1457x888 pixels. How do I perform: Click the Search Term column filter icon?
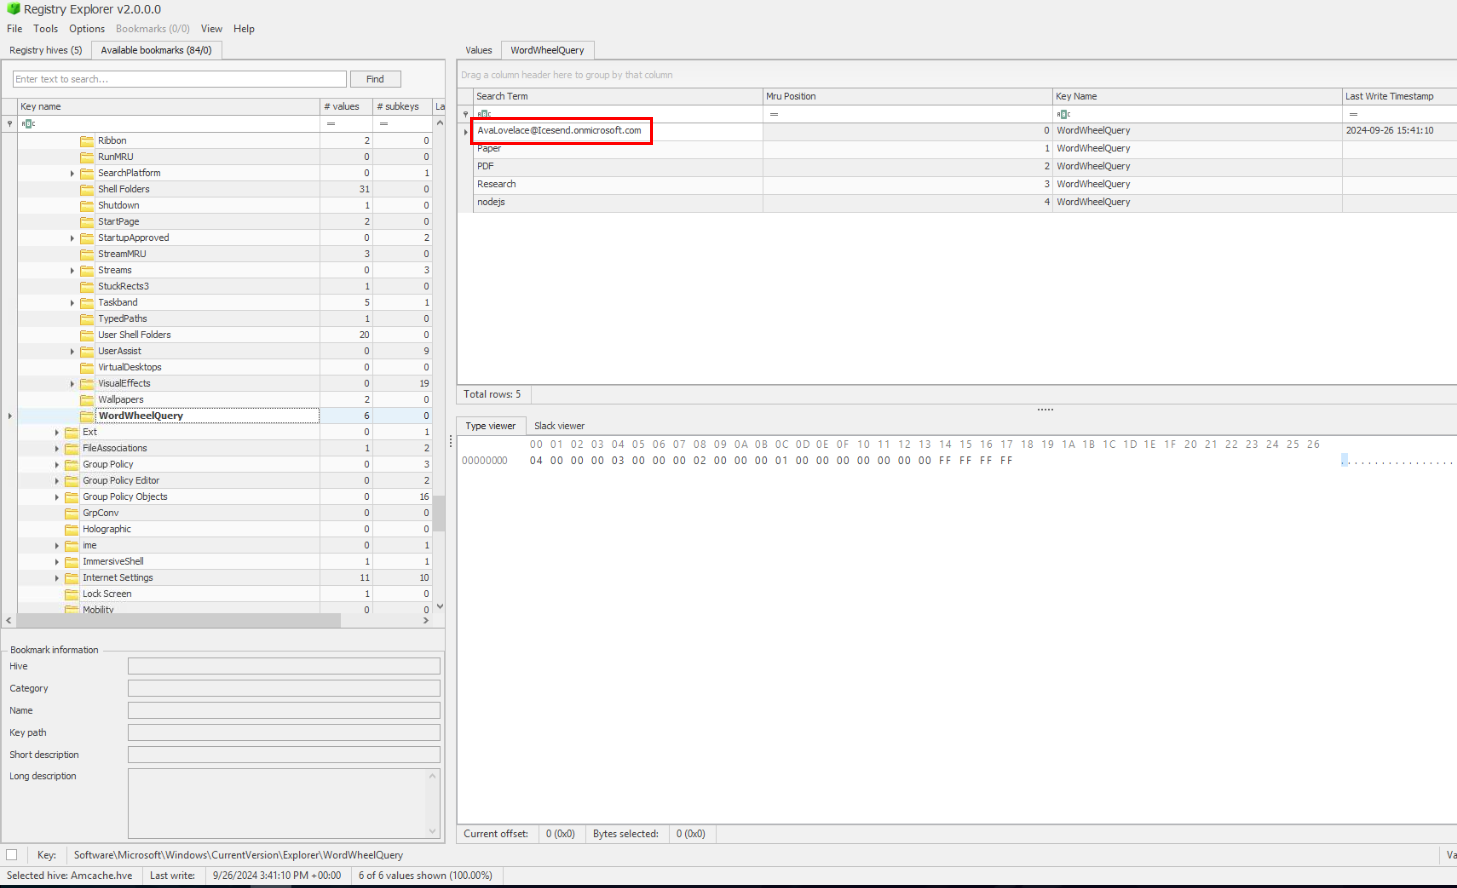click(x=484, y=114)
